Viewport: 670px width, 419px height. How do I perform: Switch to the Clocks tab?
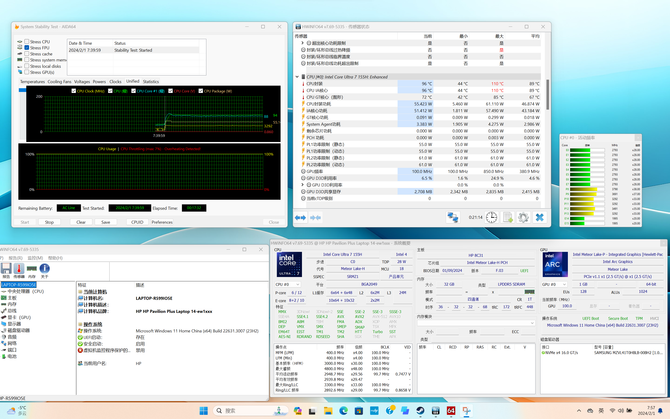pos(115,82)
